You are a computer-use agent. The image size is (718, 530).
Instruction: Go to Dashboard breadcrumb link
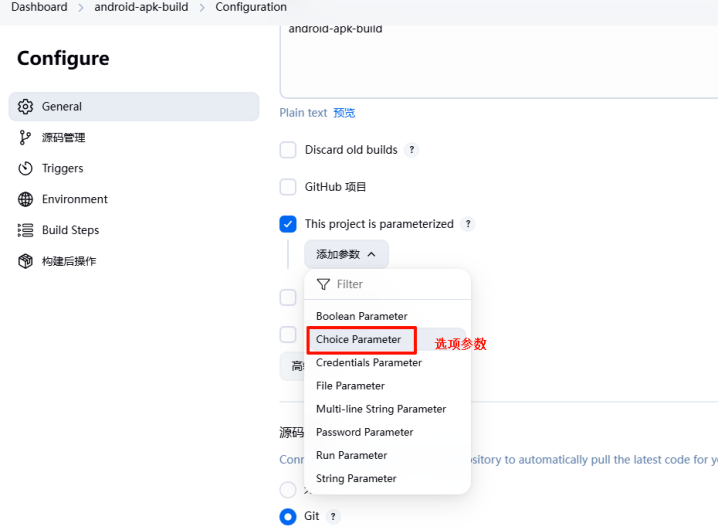tap(39, 7)
